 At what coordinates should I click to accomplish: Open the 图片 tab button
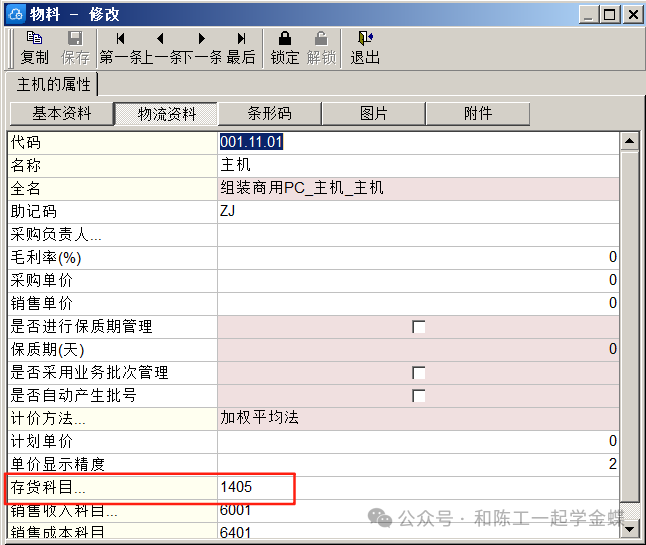tap(373, 114)
